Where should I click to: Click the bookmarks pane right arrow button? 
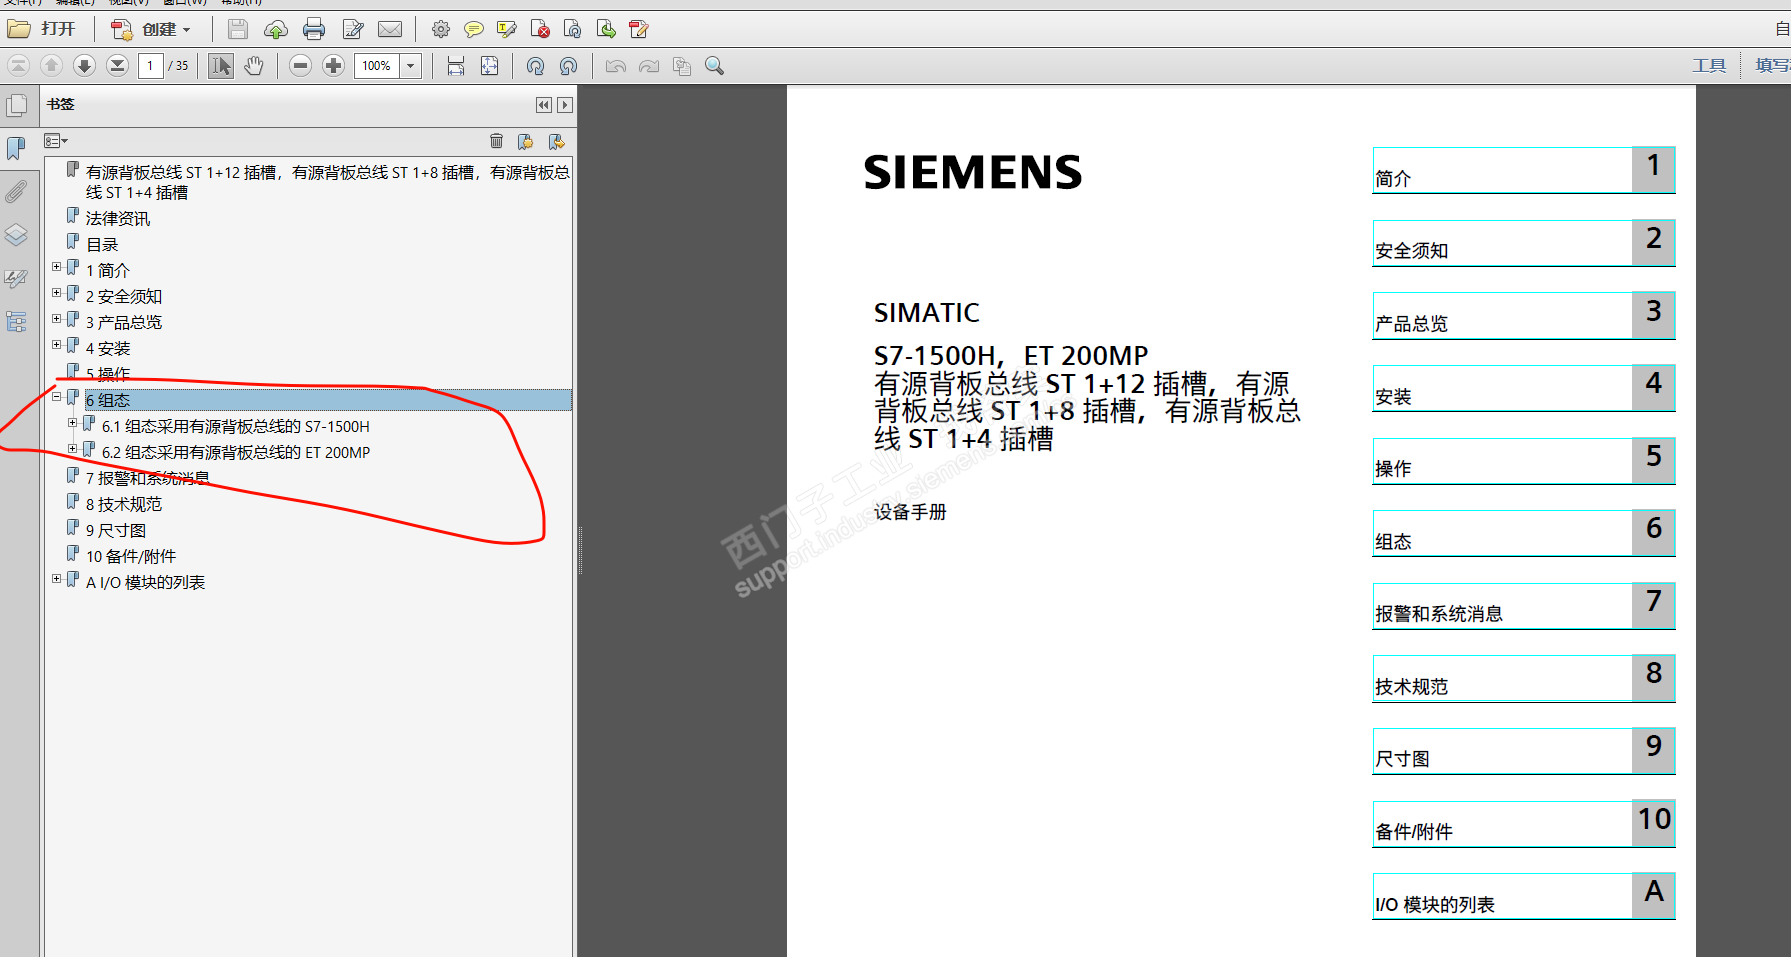pos(565,105)
